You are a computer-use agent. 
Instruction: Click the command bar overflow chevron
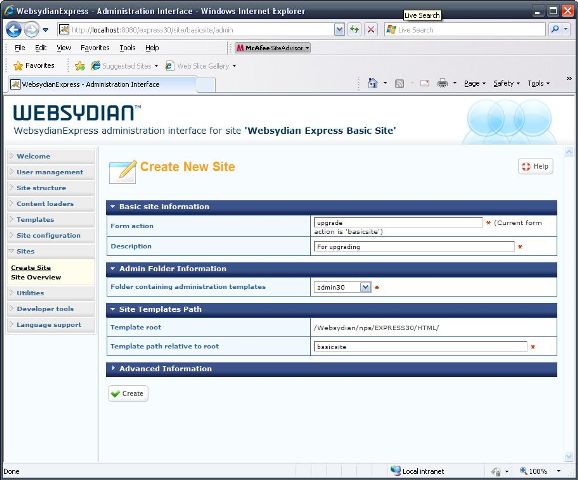coord(569,79)
